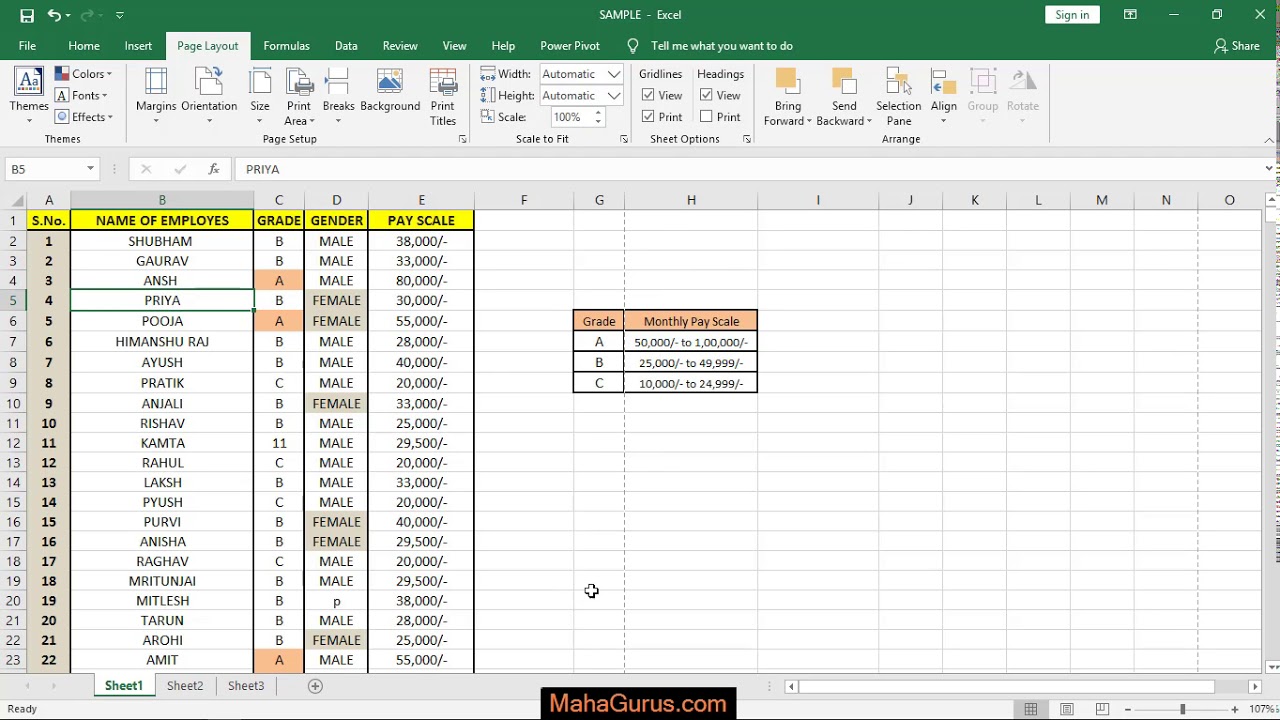Open the Themes gallery button
This screenshot has width=1280, height=720.
29,96
